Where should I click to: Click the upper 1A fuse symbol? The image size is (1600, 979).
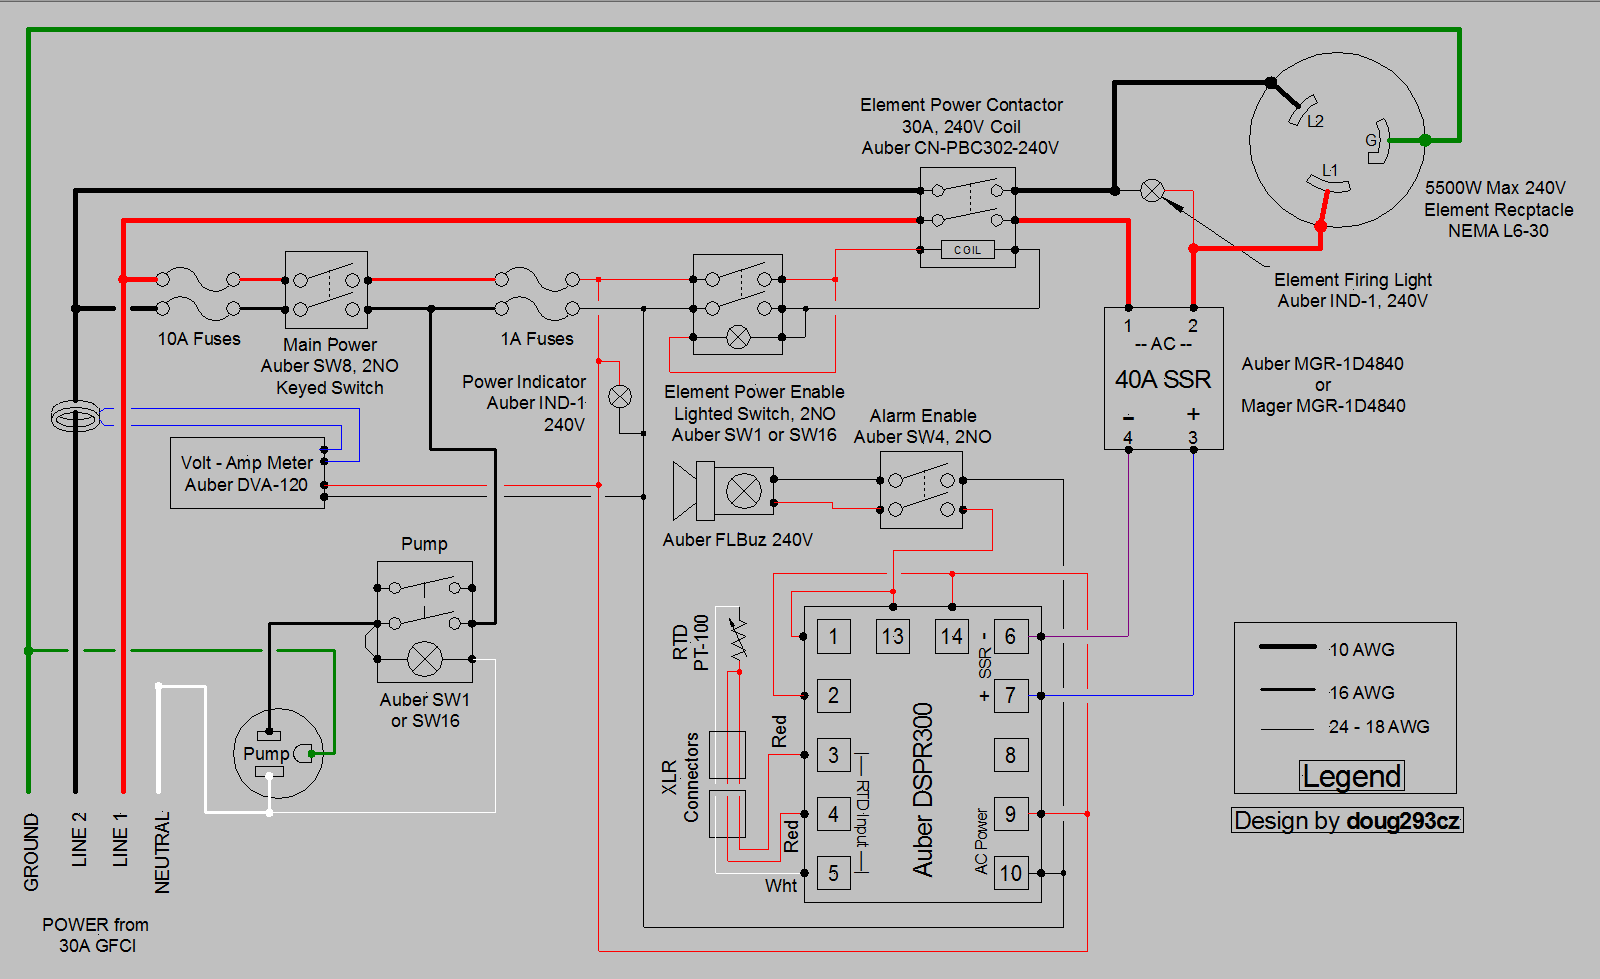click(537, 280)
